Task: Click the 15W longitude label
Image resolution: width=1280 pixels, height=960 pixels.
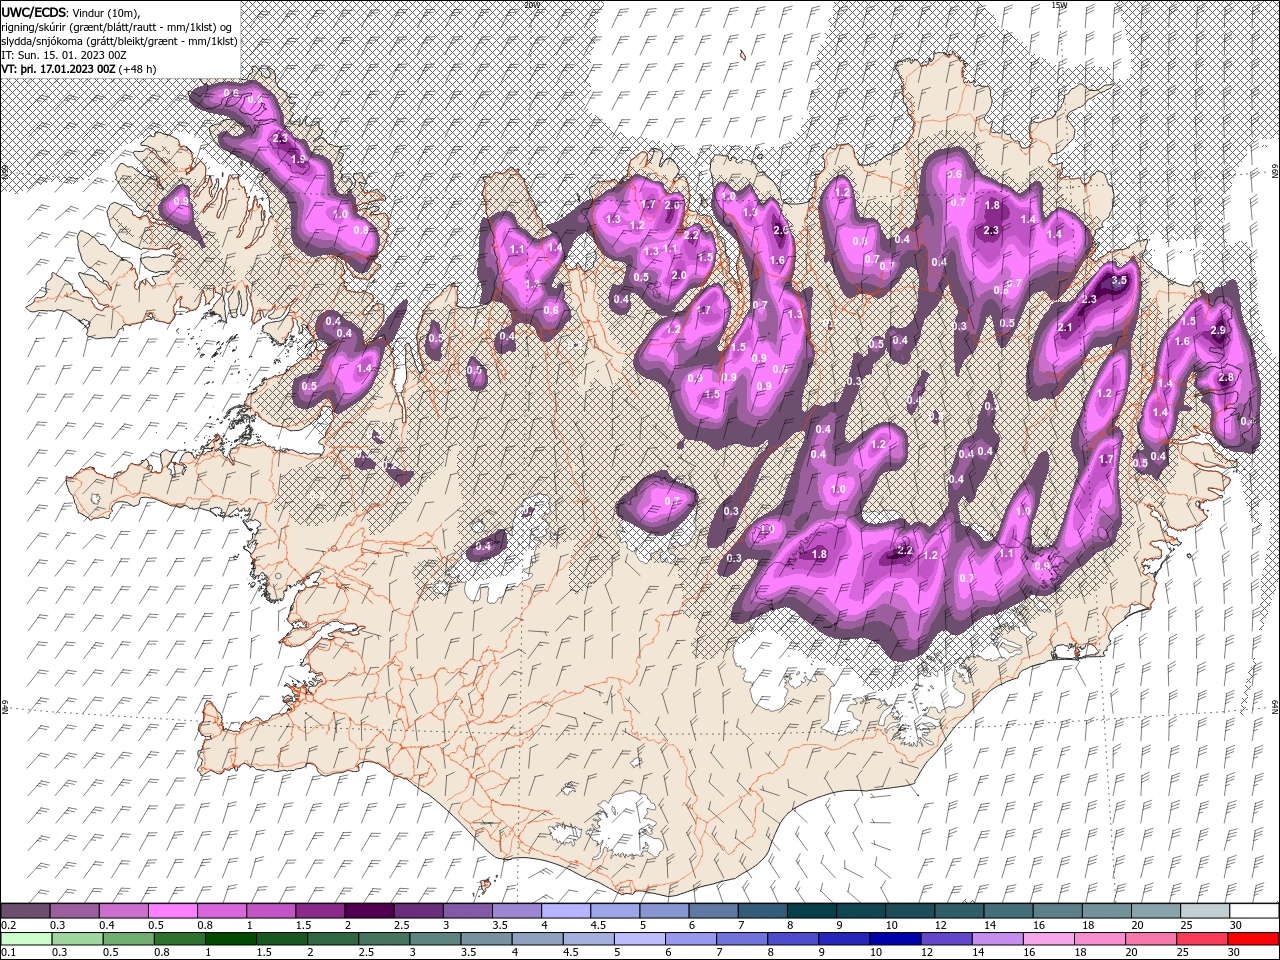Action: (x=1059, y=5)
